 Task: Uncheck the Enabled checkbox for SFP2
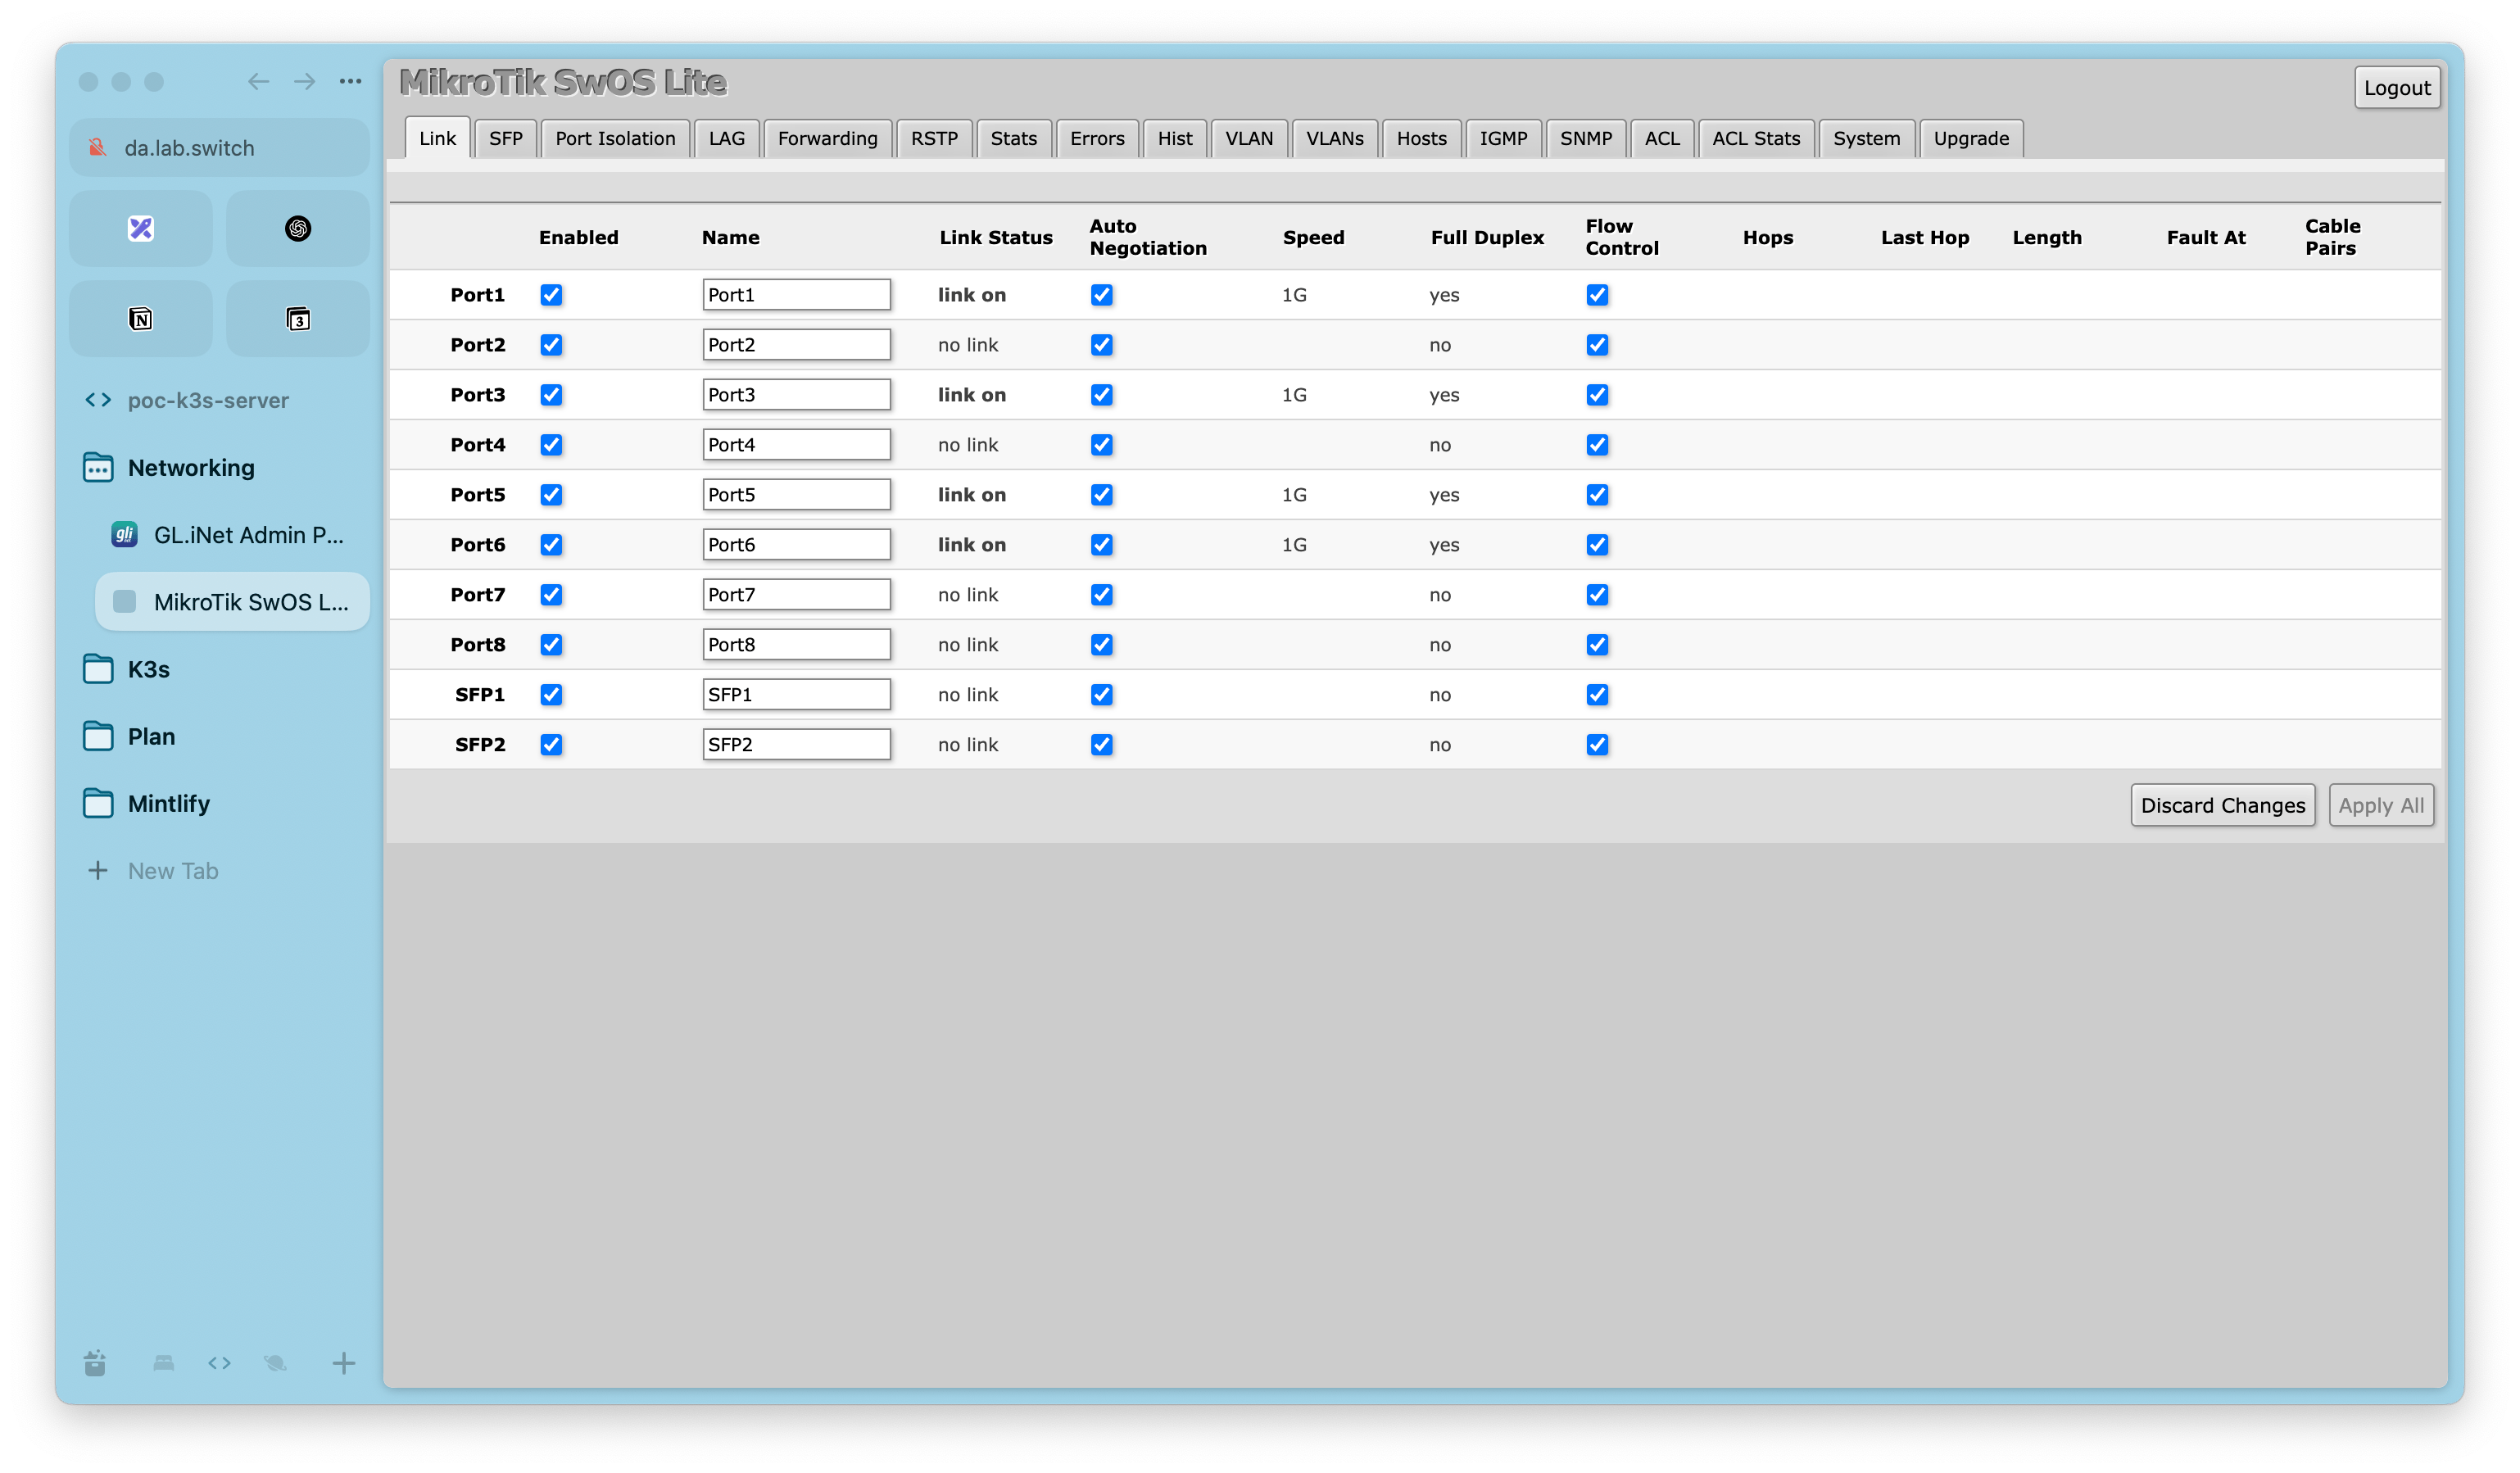point(551,745)
